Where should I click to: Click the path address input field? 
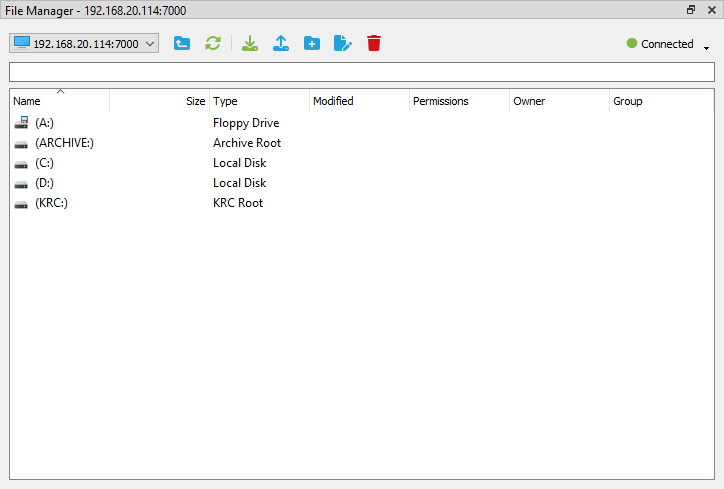tap(361, 72)
